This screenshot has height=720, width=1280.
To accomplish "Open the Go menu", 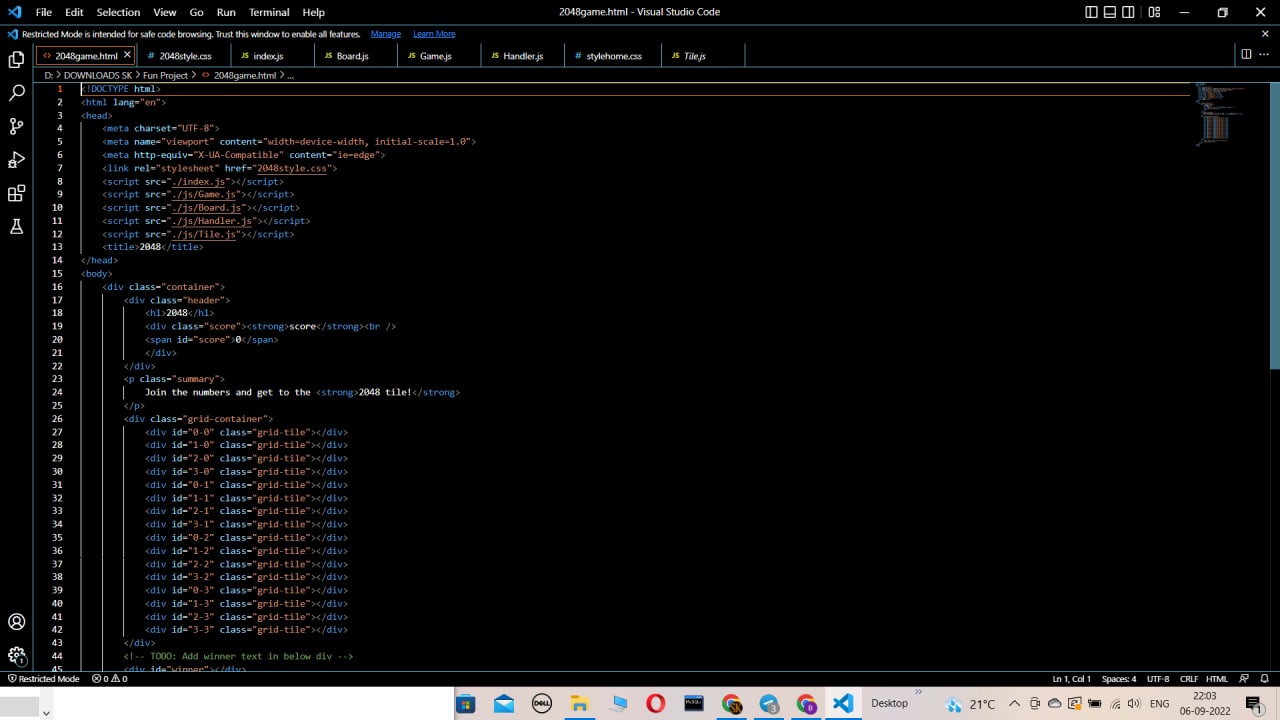I will pyautogui.click(x=197, y=12).
